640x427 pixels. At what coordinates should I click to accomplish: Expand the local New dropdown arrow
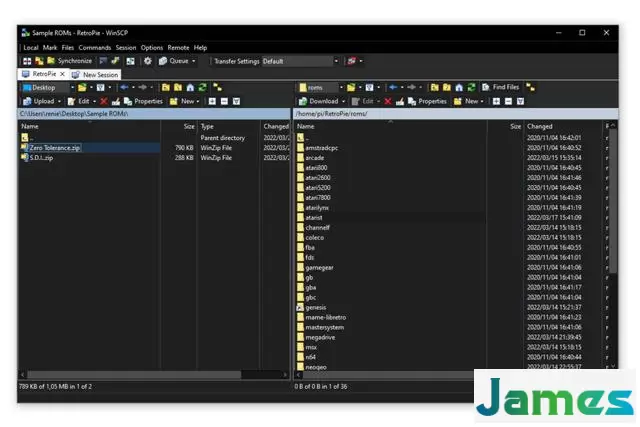(x=198, y=101)
